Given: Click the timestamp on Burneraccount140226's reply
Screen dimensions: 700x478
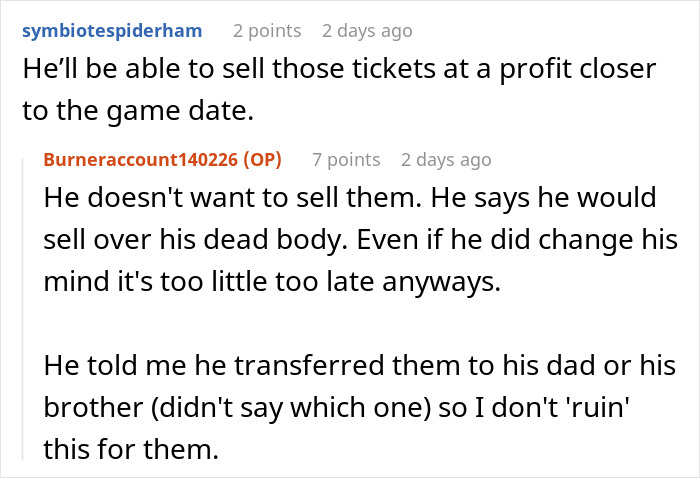Looking at the screenshot, I should (446, 160).
